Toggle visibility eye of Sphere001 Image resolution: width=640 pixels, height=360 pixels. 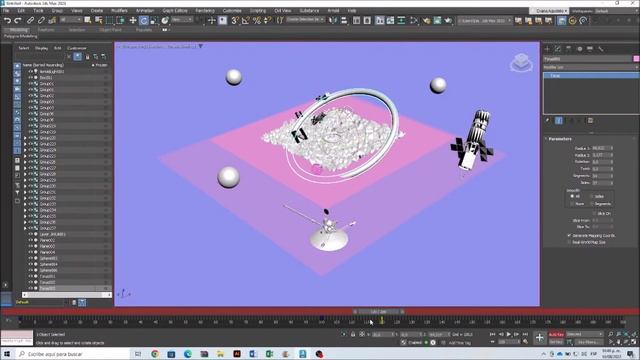(x=31, y=258)
